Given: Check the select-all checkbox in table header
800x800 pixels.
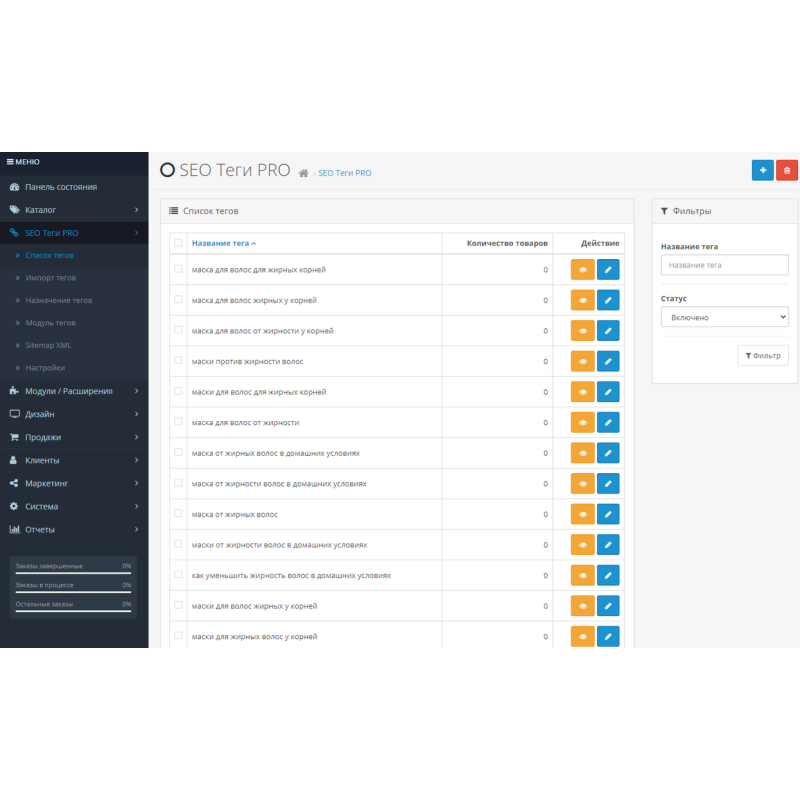Looking at the screenshot, I should [x=178, y=242].
